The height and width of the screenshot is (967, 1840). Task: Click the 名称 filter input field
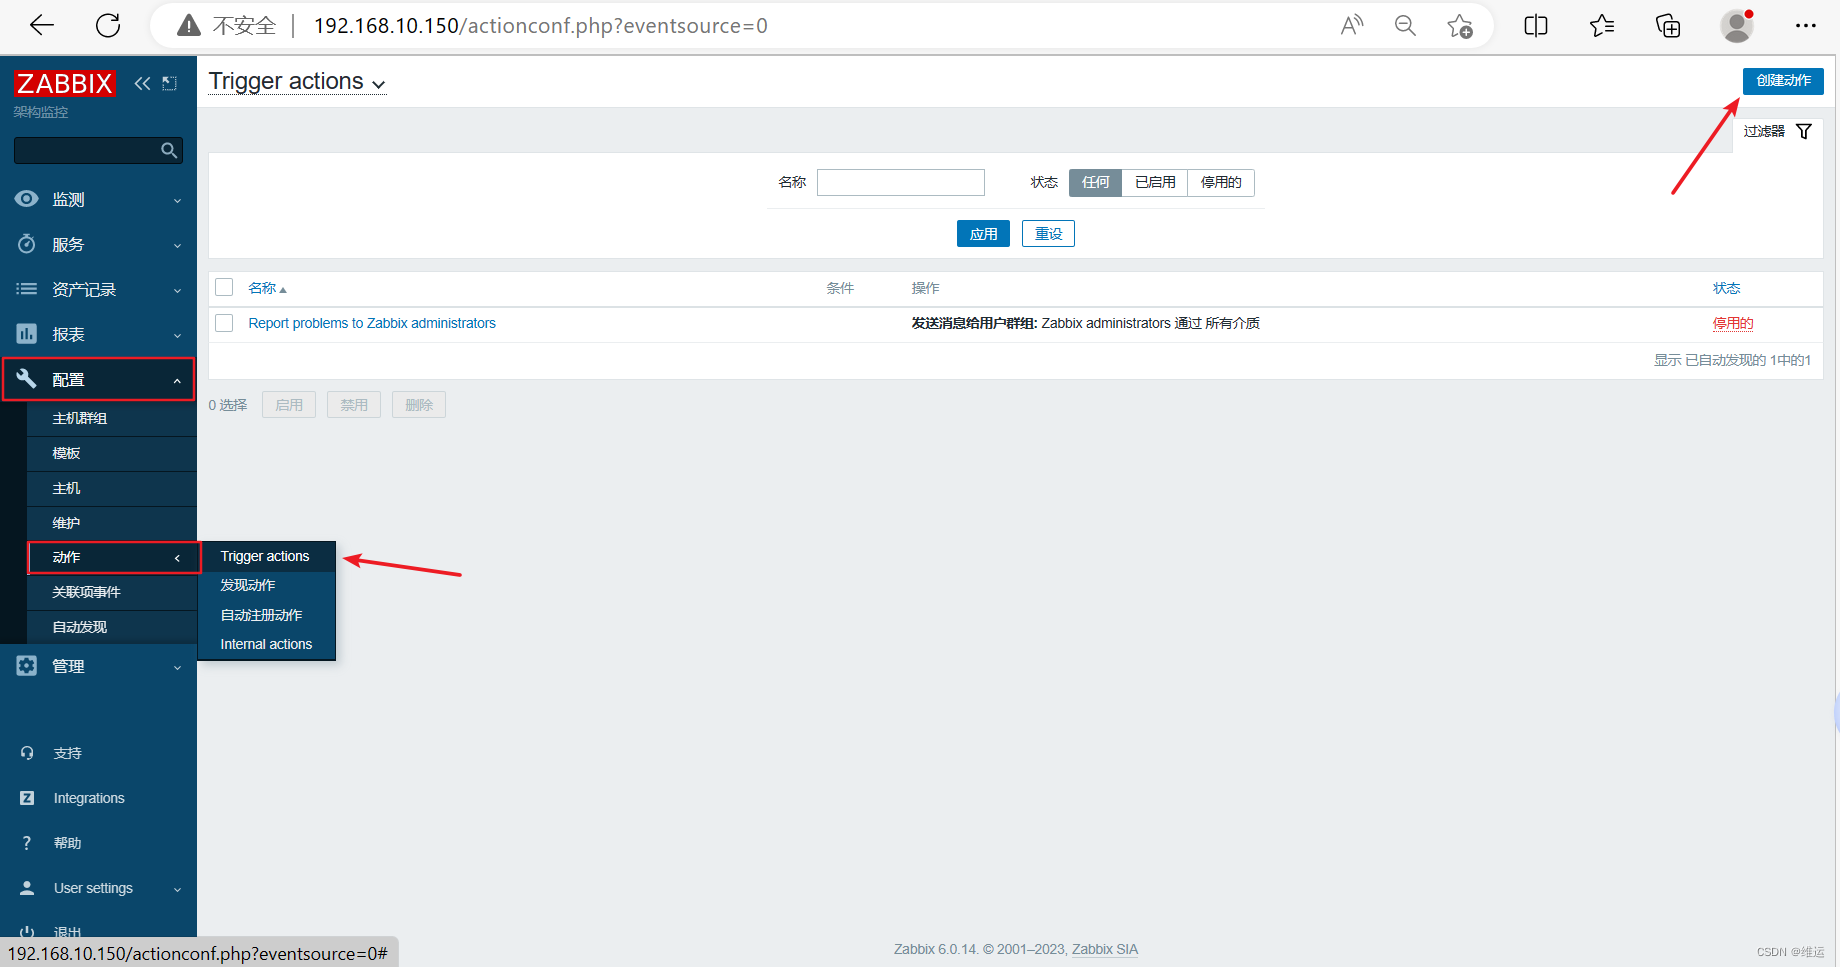(x=901, y=182)
